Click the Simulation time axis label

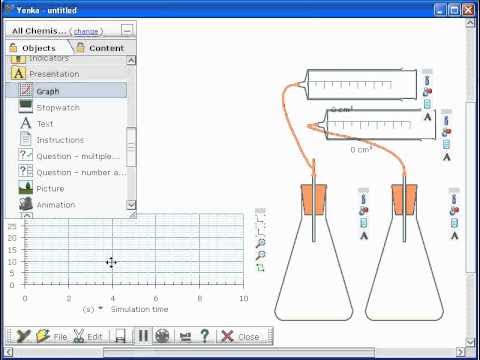pyautogui.click(x=139, y=309)
